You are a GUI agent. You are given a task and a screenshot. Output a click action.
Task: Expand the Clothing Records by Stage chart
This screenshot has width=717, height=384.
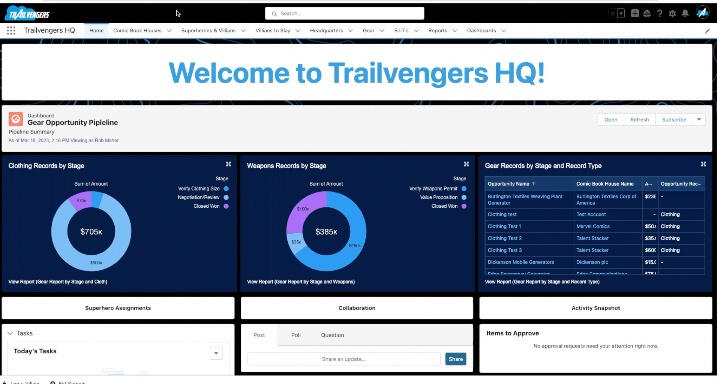point(228,164)
